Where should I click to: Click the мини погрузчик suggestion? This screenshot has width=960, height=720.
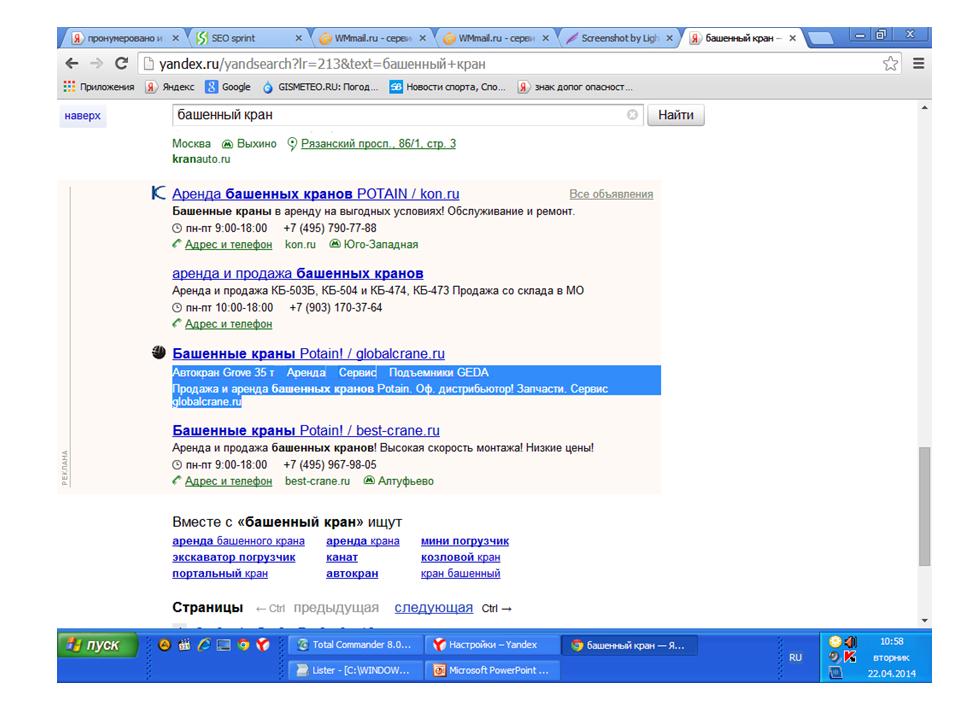(465, 541)
